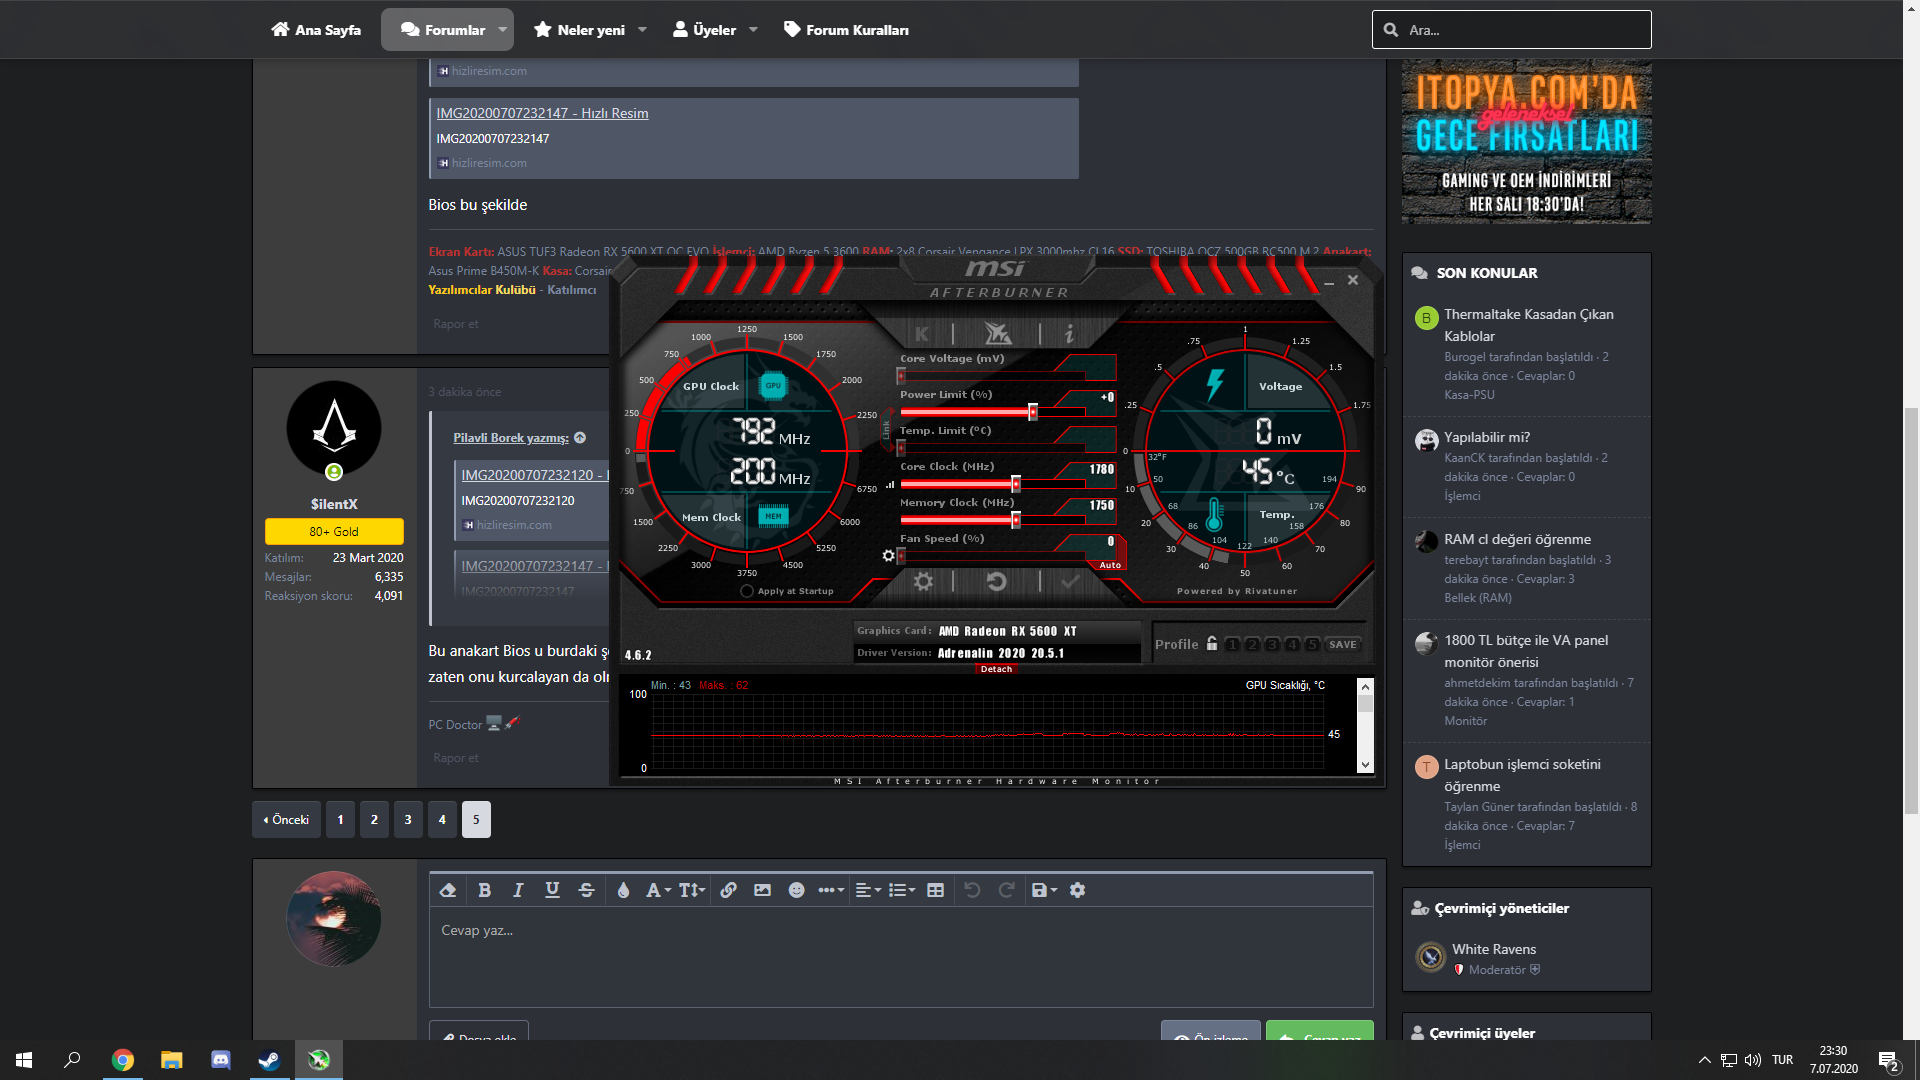This screenshot has width=1920, height=1080.
Task: Adjust the Memory Clock slider handle
Action: [x=1016, y=520]
